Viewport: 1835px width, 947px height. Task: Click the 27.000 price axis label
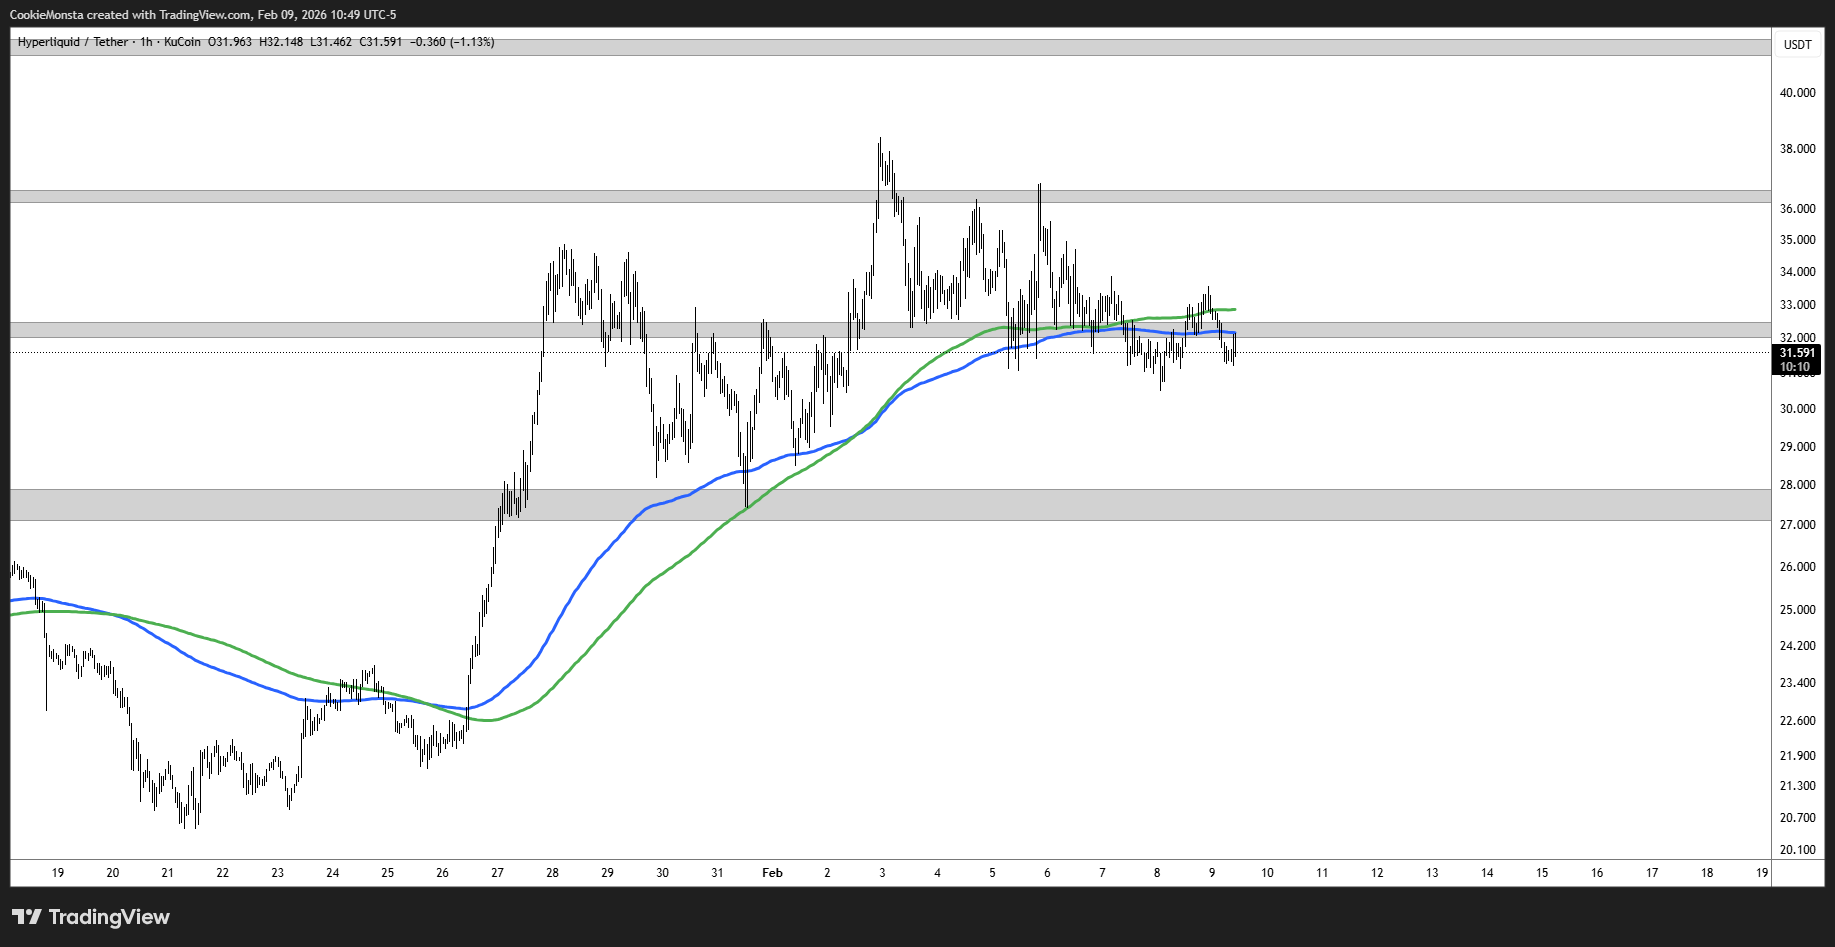pyautogui.click(x=1797, y=525)
